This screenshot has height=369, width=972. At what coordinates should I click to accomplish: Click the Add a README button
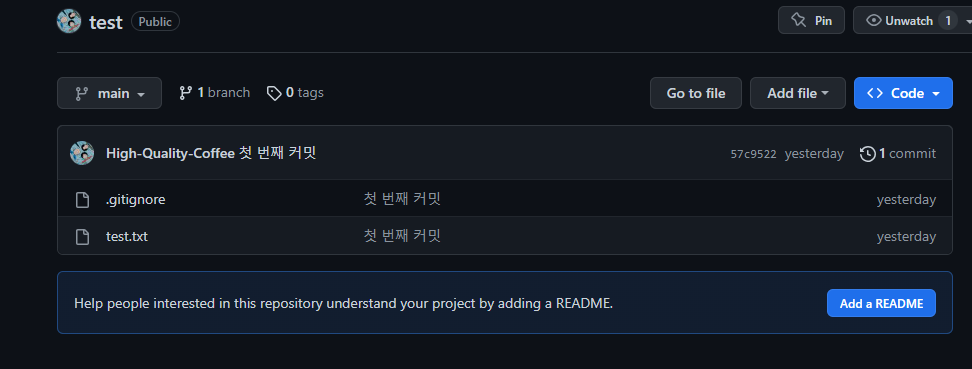point(881,303)
